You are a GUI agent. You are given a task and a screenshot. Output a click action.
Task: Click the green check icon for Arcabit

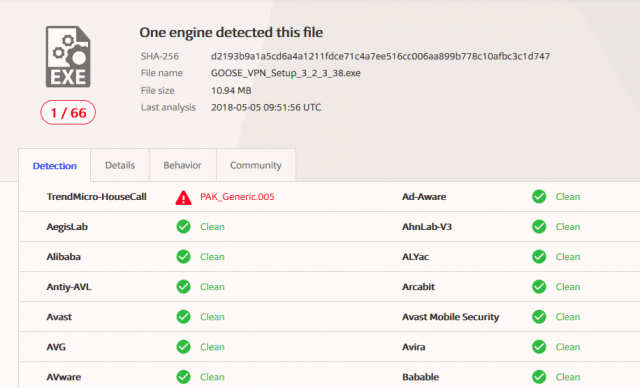[x=539, y=287]
